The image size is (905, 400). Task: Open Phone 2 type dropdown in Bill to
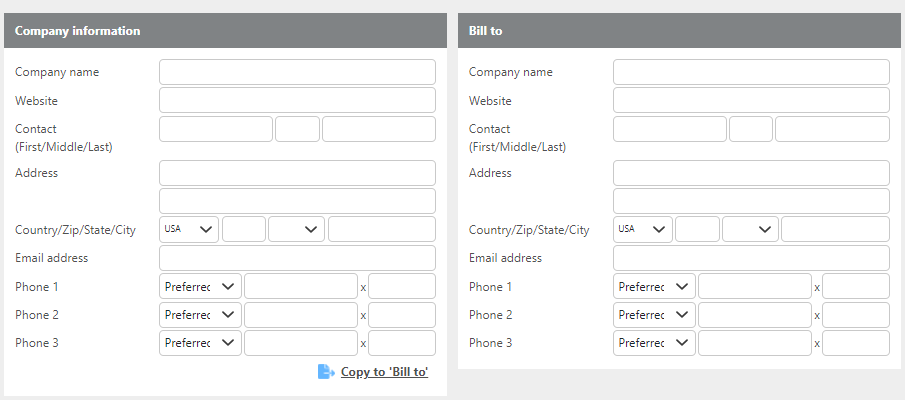click(x=654, y=315)
